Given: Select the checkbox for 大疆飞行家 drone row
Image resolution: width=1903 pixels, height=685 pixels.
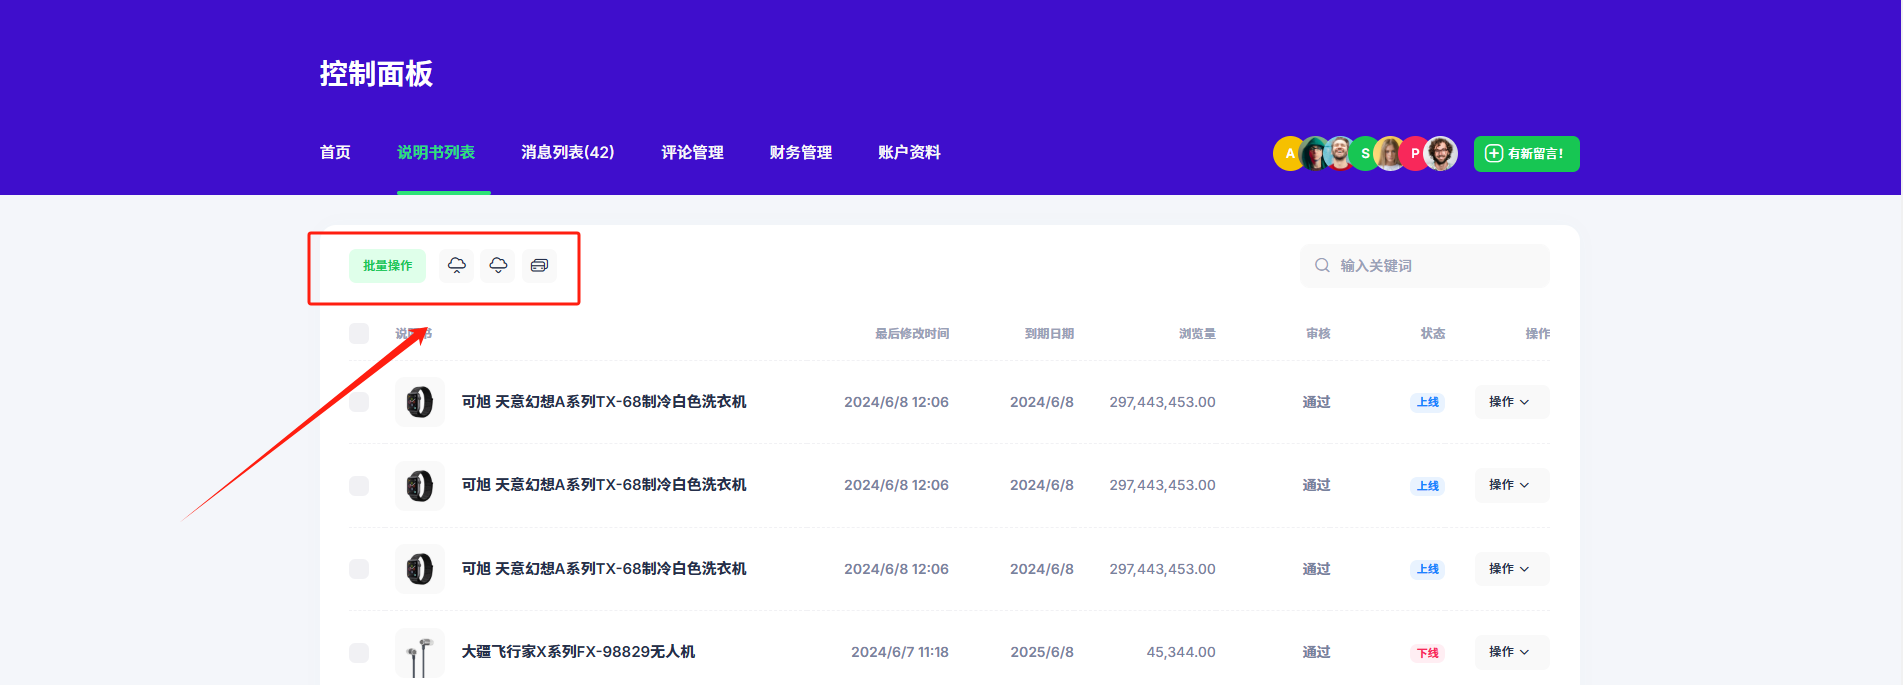Looking at the screenshot, I should point(359,653).
